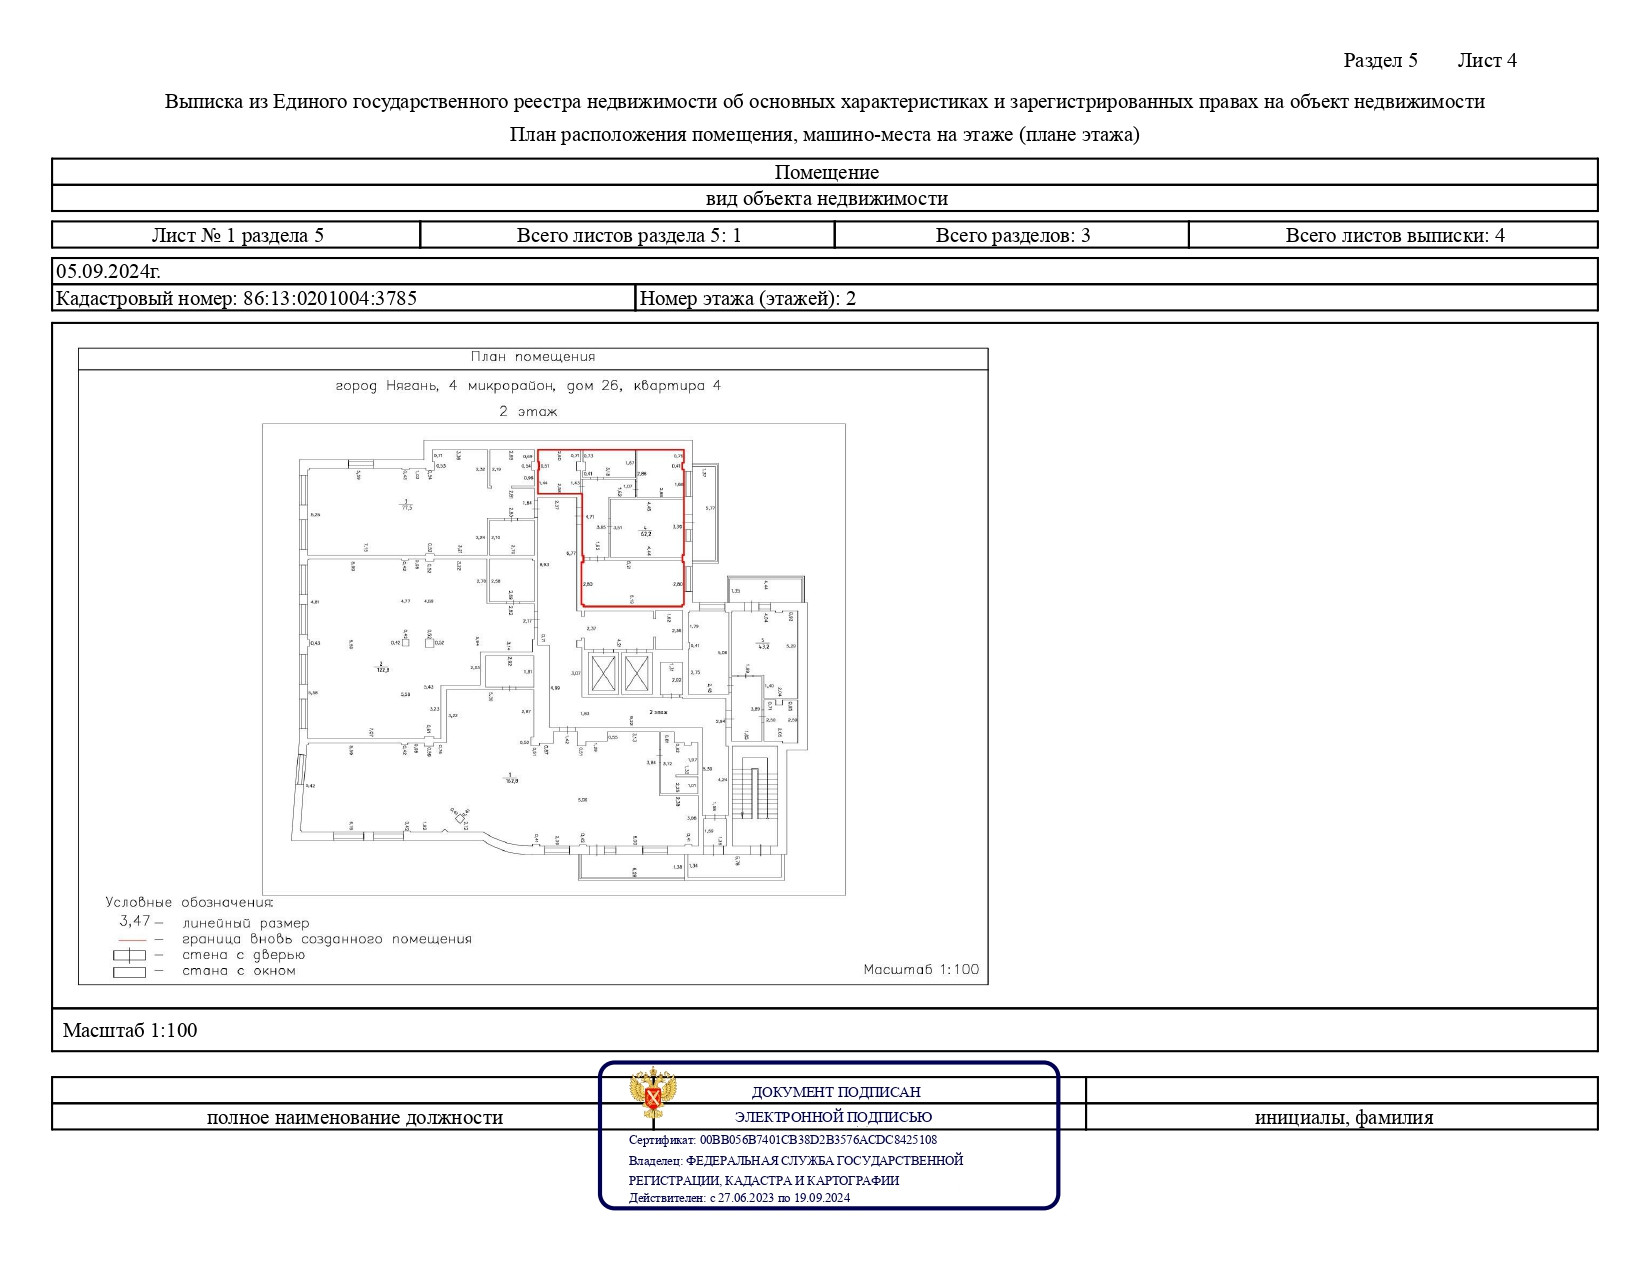Select the subtitle "План расположения помещения, машино-места"
Viewport: 1650px width, 1275px height.
click(825, 134)
